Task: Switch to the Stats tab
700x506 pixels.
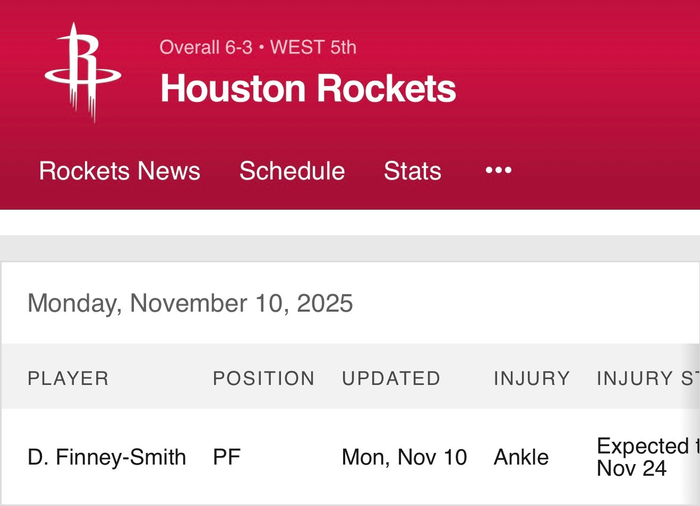Action: (x=412, y=171)
